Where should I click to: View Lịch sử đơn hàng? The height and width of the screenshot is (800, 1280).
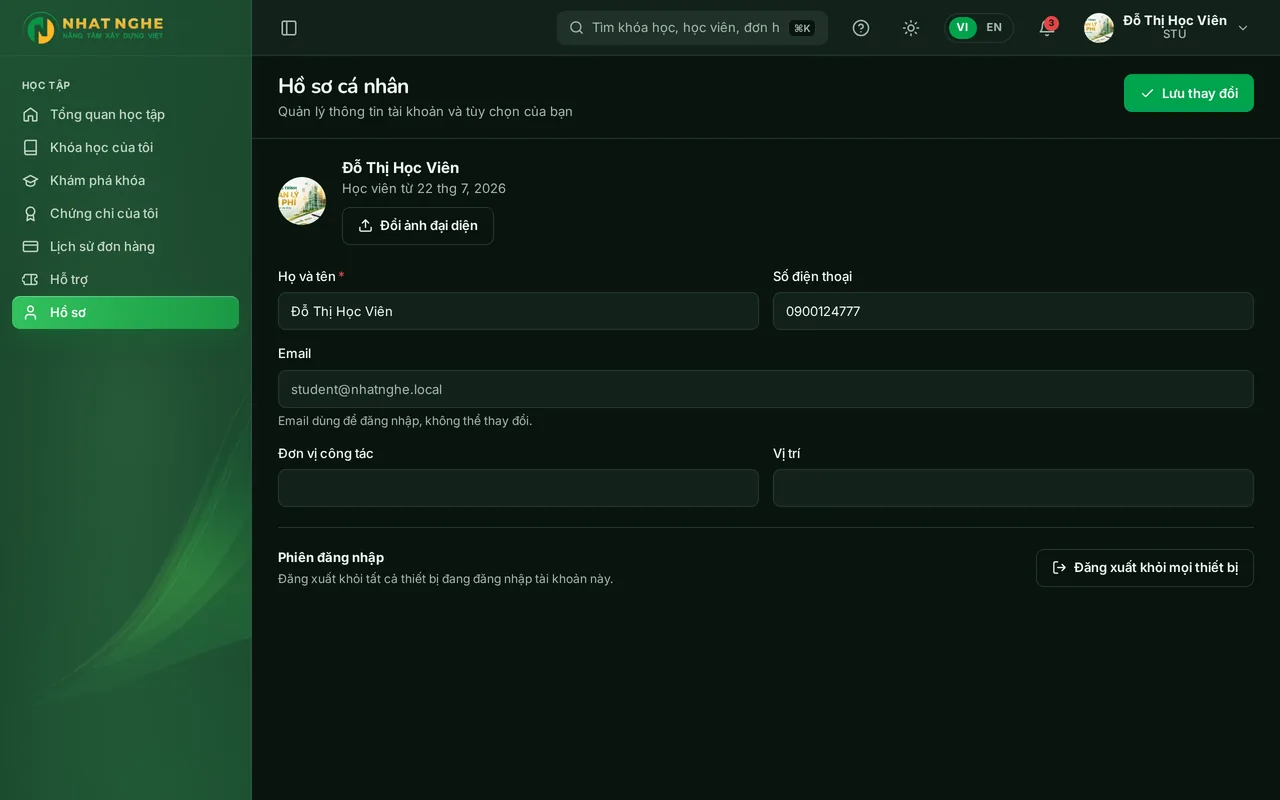coord(126,246)
